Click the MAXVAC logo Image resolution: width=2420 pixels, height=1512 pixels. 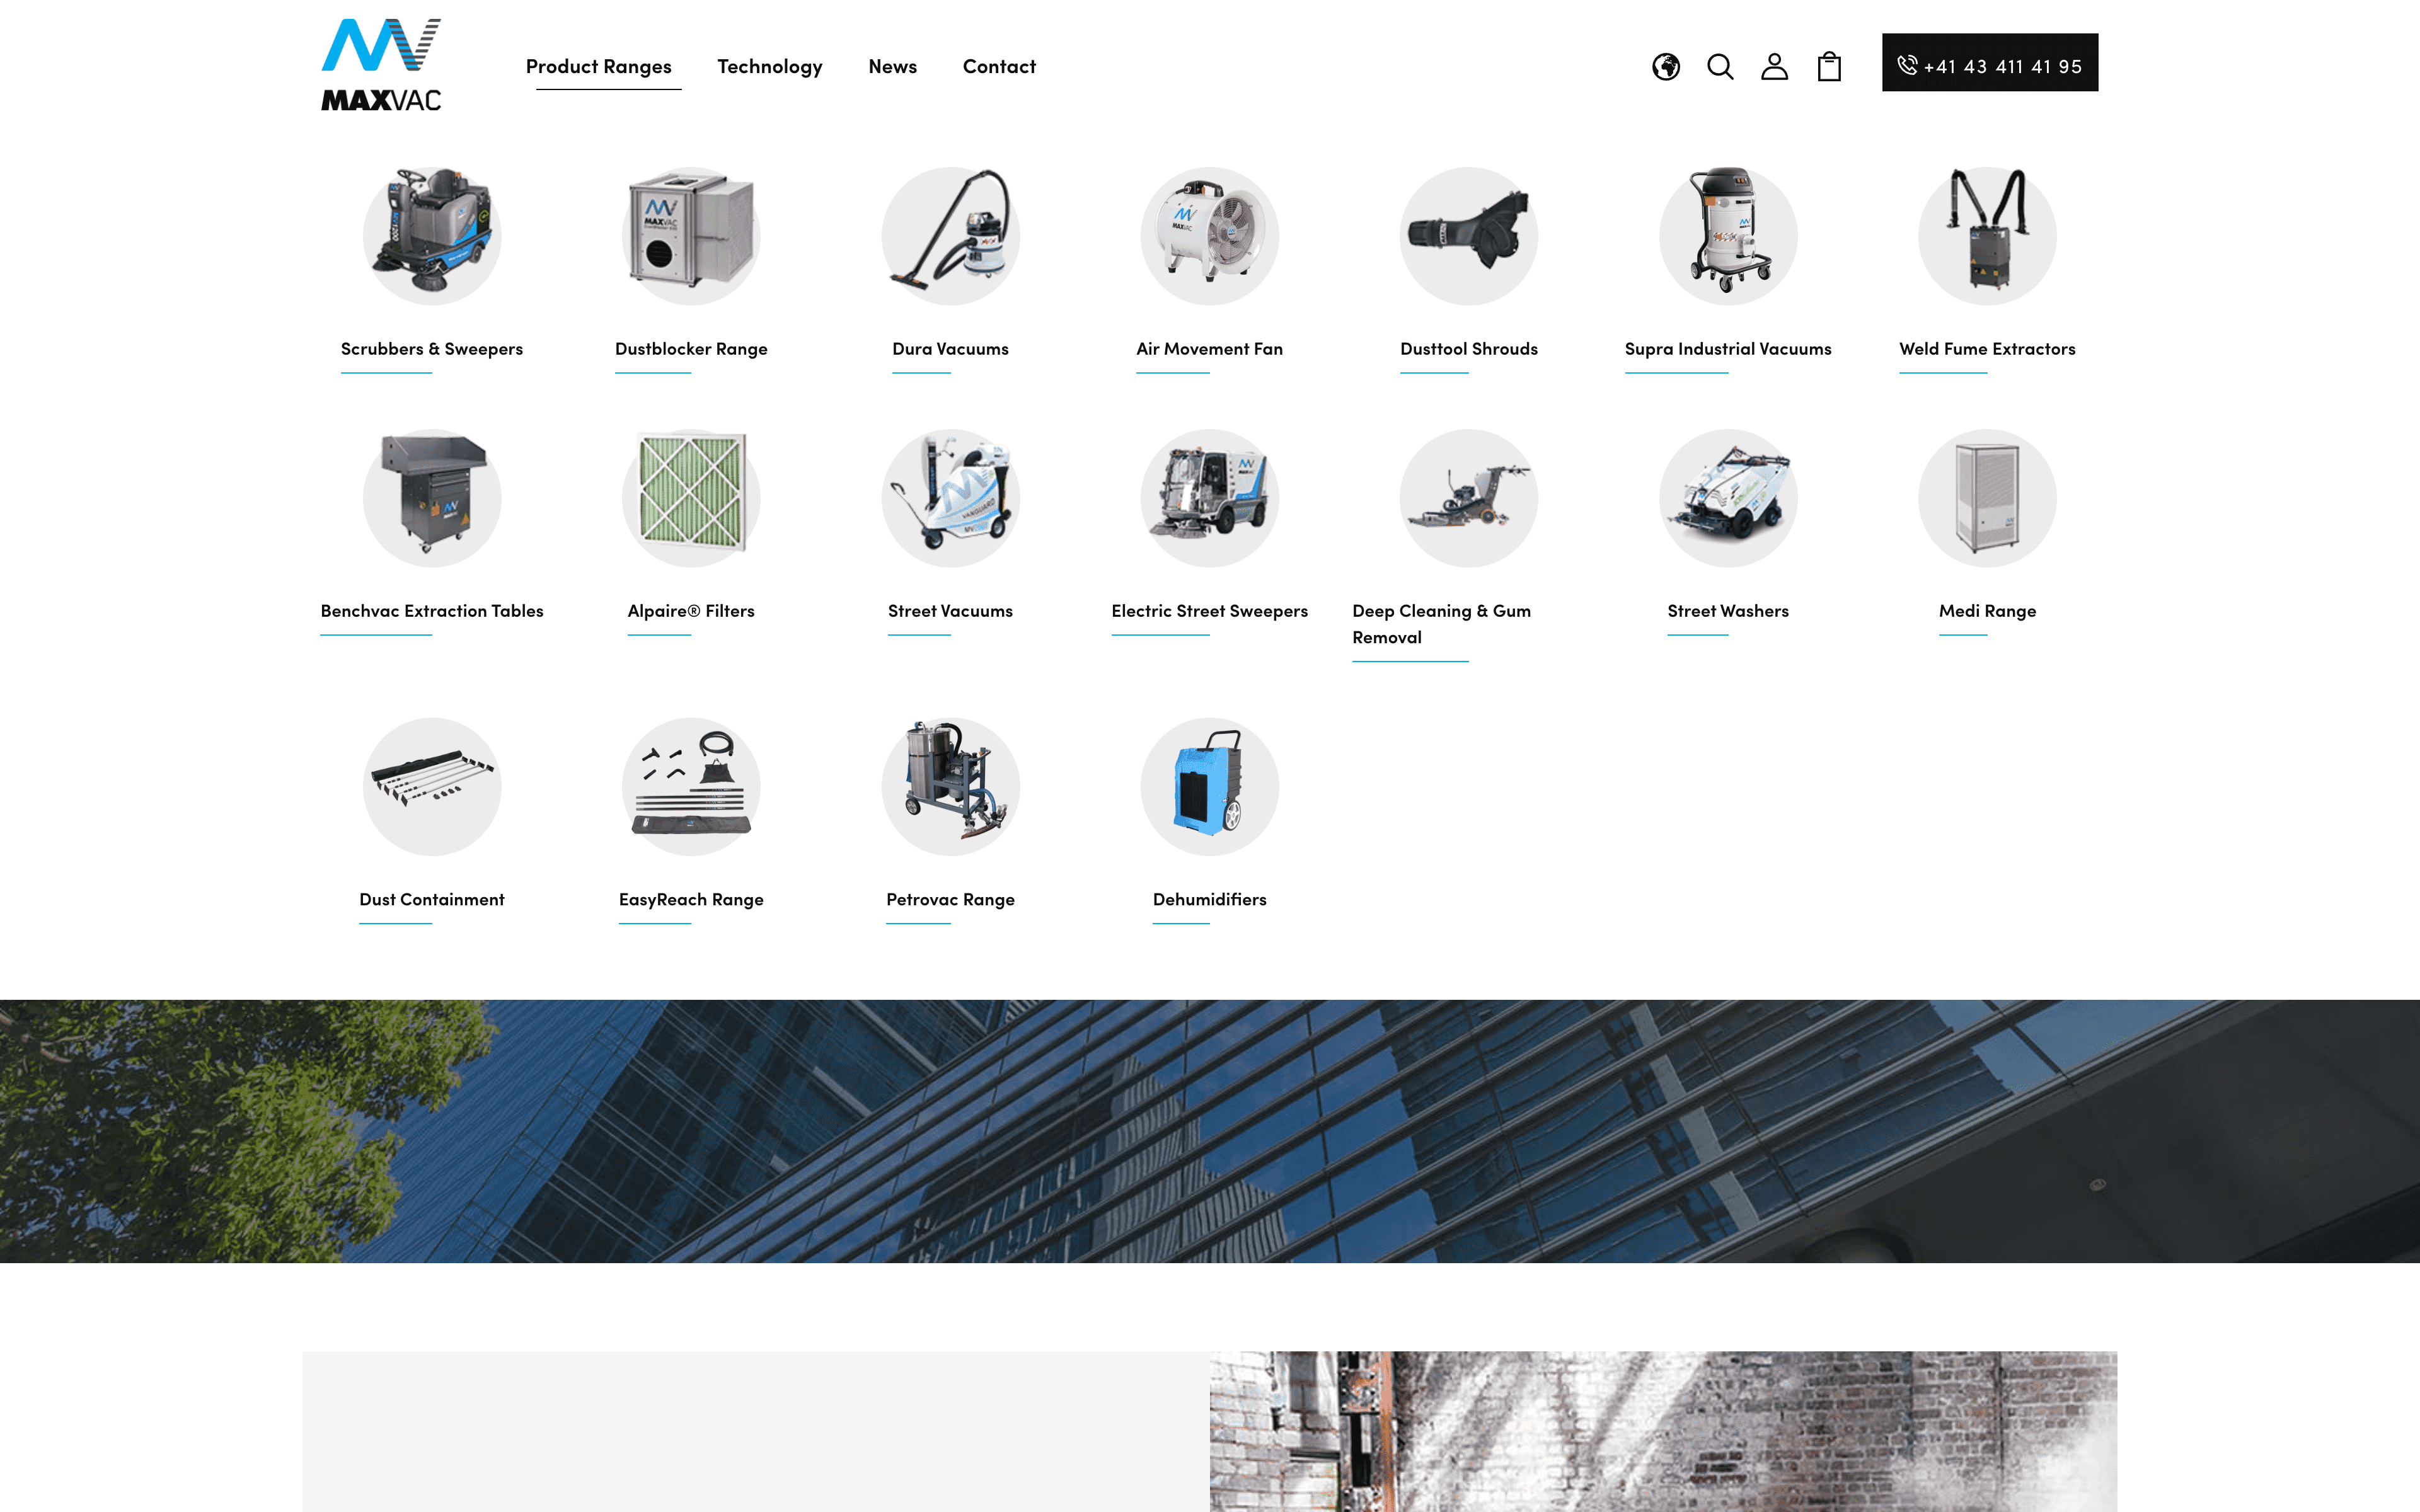point(381,65)
